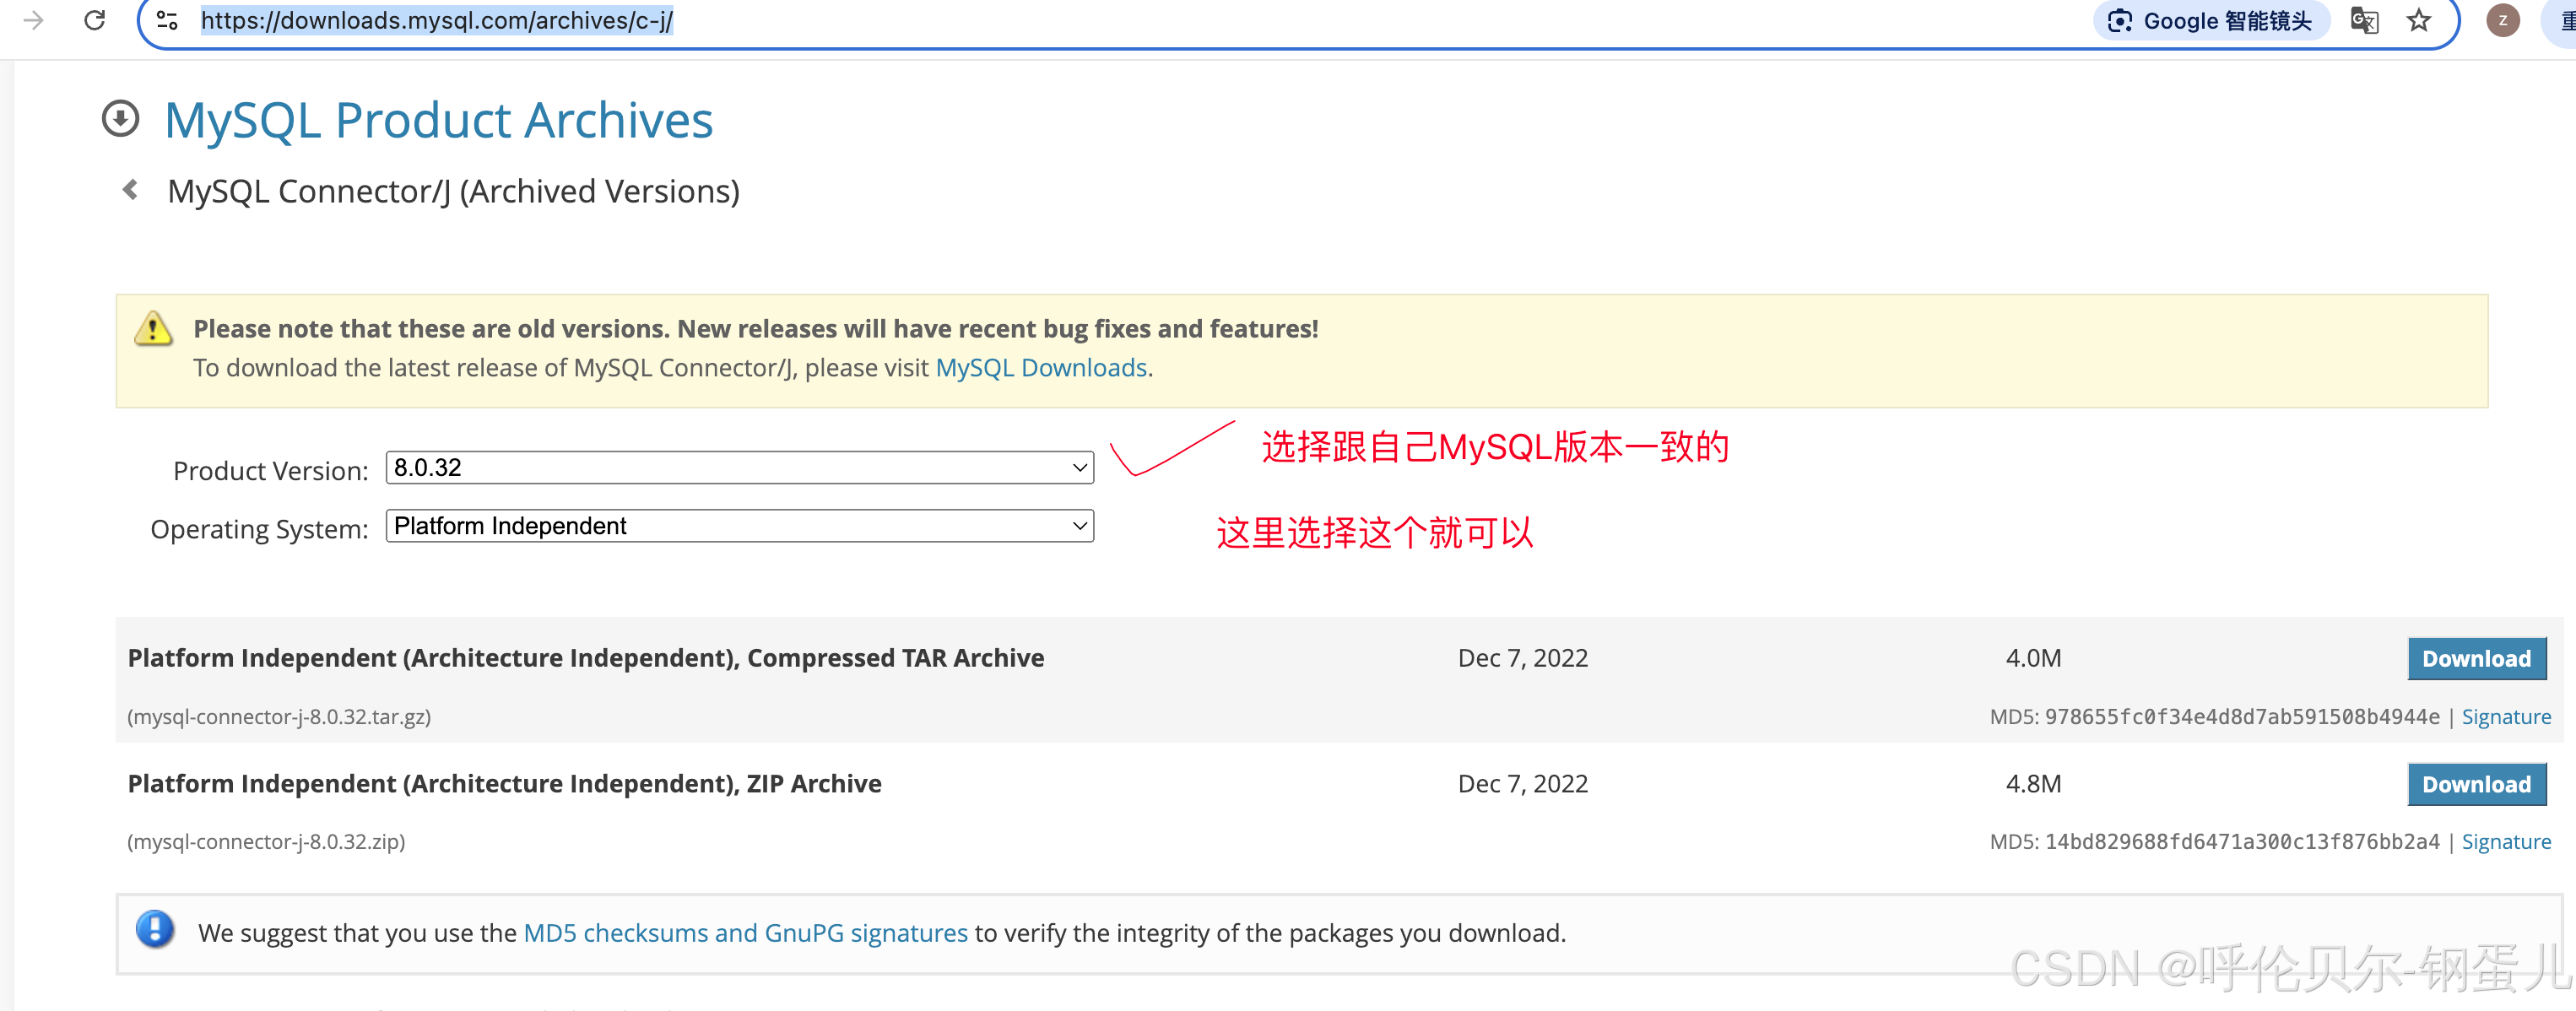Open site information icon in address bar

pos(168,20)
